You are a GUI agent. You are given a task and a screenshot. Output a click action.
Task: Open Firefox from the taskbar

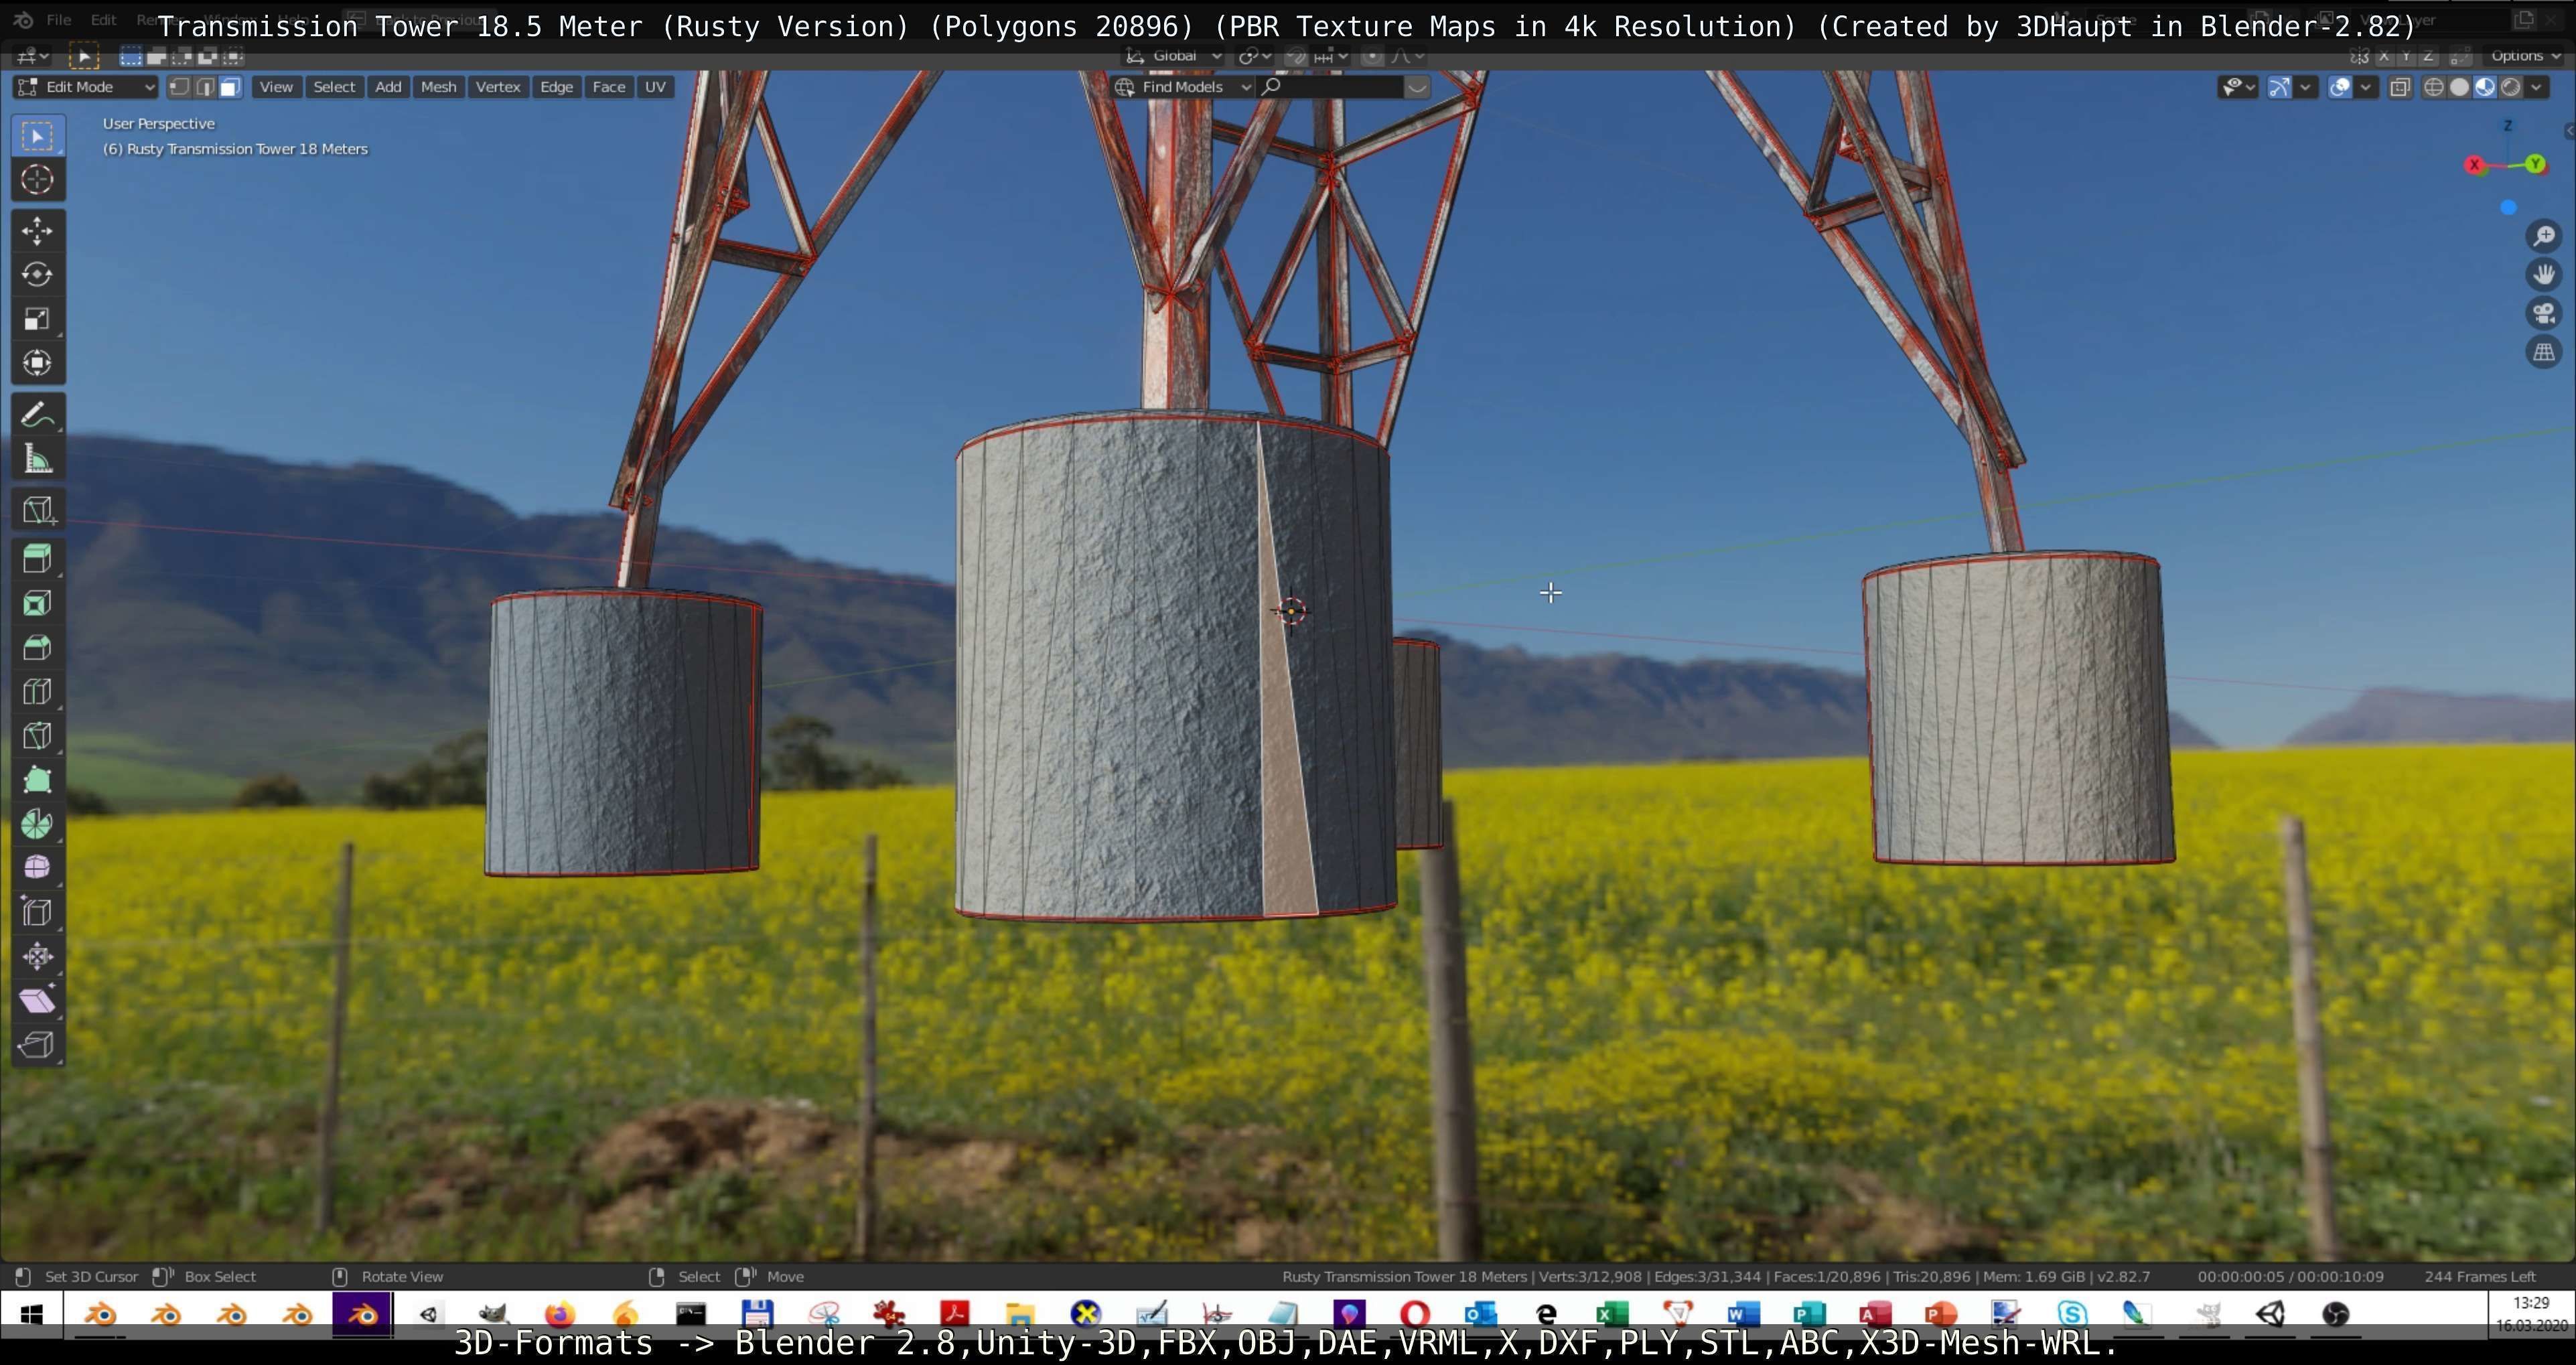(x=560, y=1314)
